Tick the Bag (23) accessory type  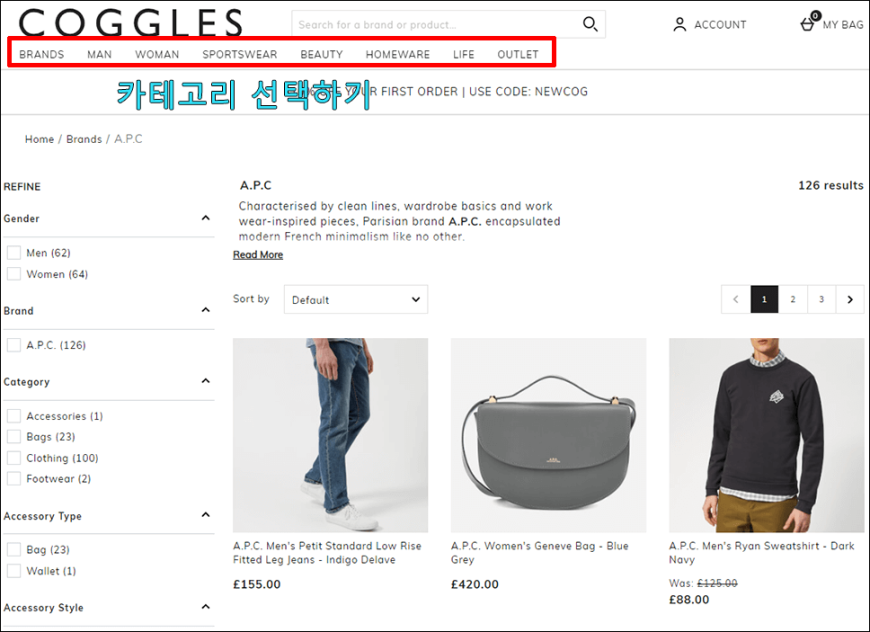point(14,549)
